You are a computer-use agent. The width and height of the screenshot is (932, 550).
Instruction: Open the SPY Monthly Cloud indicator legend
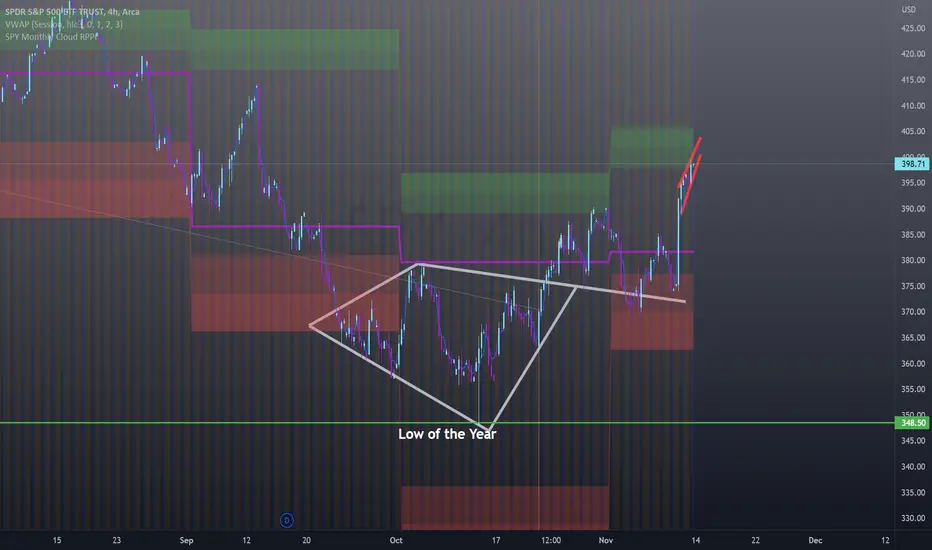tap(51, 37)
